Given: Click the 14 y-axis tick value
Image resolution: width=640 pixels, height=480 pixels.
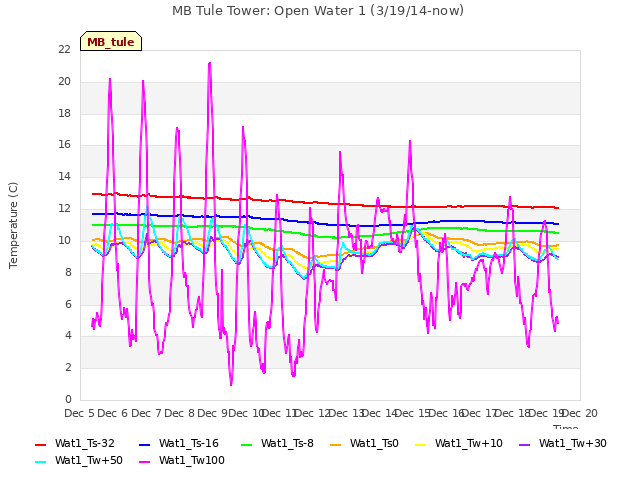Looking at the screenshot, I should click(x=64, y=176).
